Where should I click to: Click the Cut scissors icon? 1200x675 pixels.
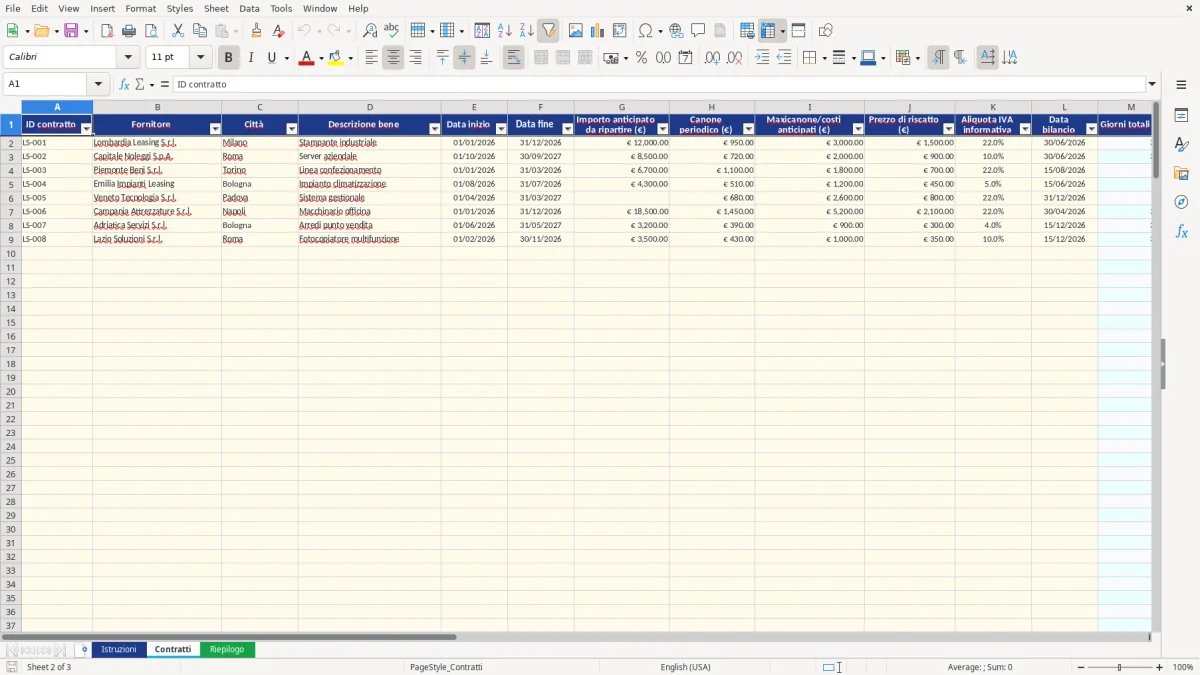[178, 31]
